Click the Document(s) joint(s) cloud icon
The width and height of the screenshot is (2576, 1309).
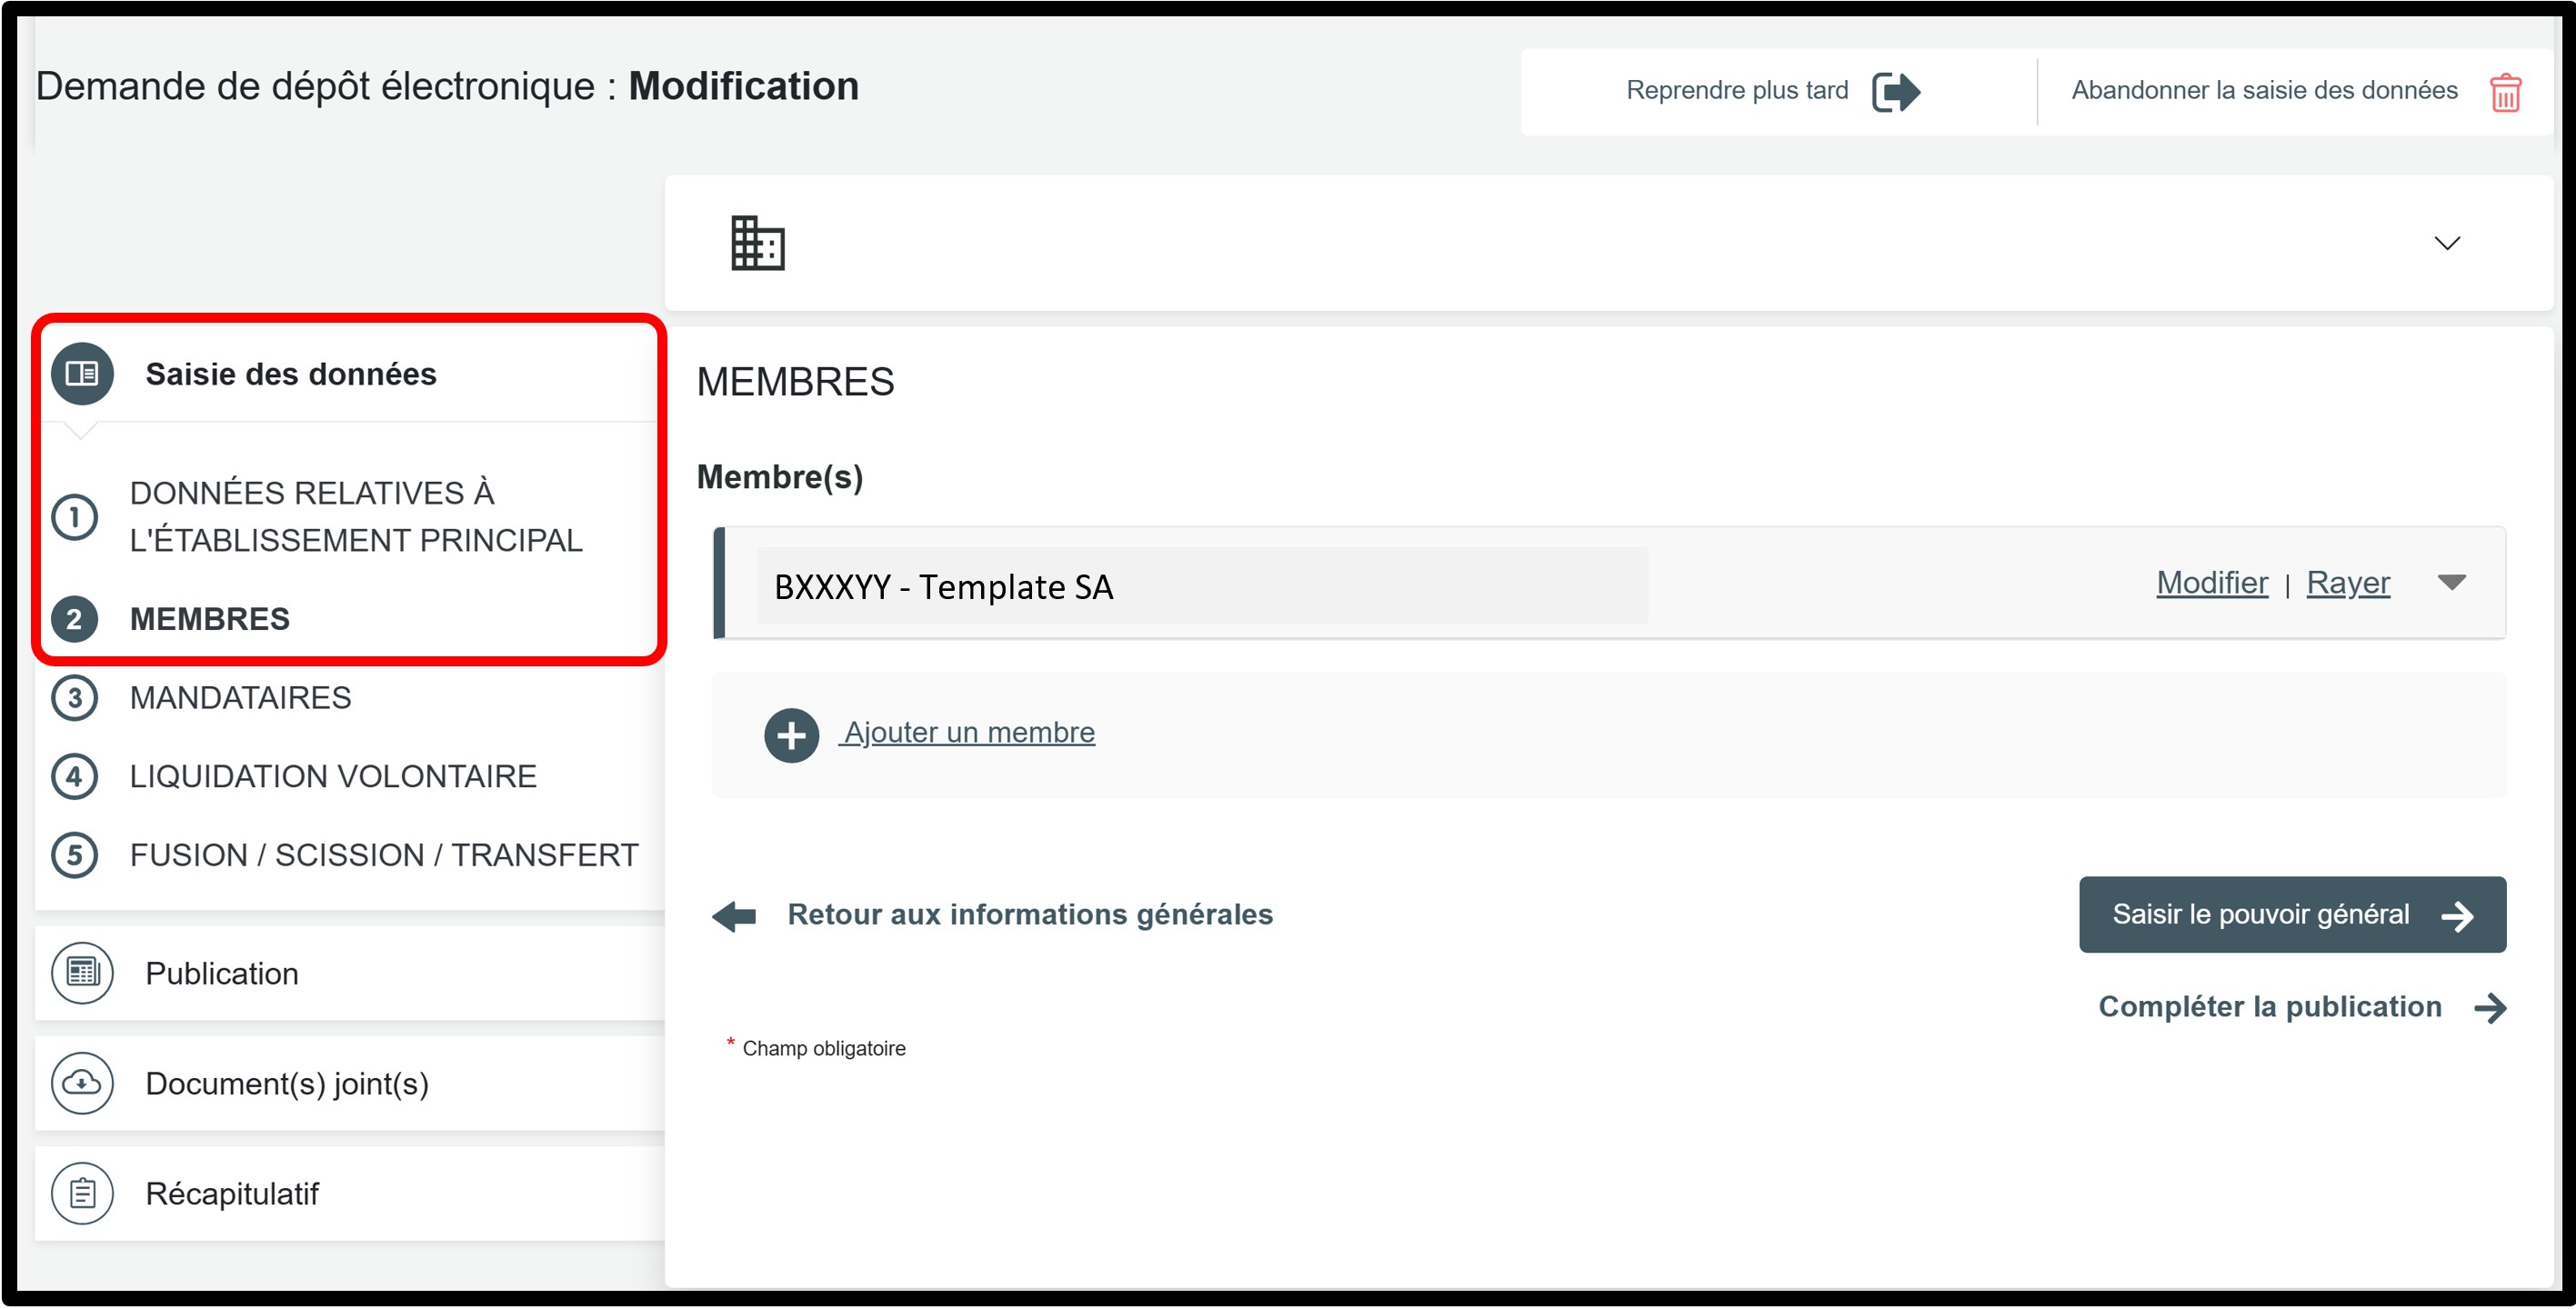tap(82, 1083)
